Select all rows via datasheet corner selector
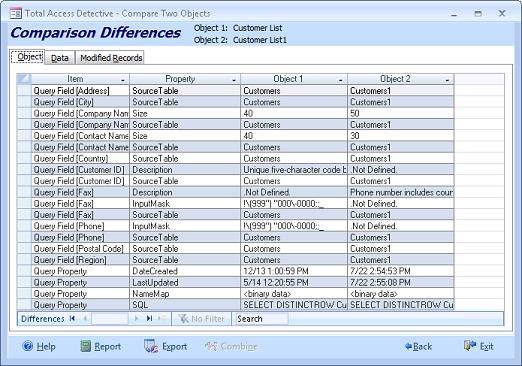 (x=24, y=79)
